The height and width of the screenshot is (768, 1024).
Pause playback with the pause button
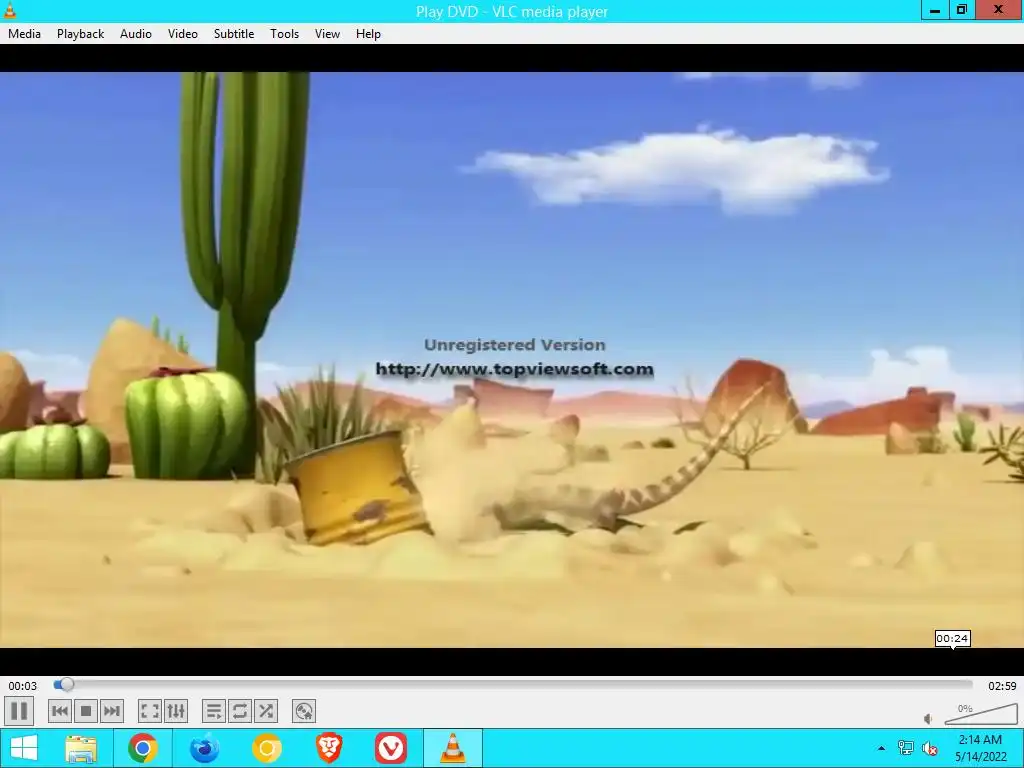click(x=19, y=711)
